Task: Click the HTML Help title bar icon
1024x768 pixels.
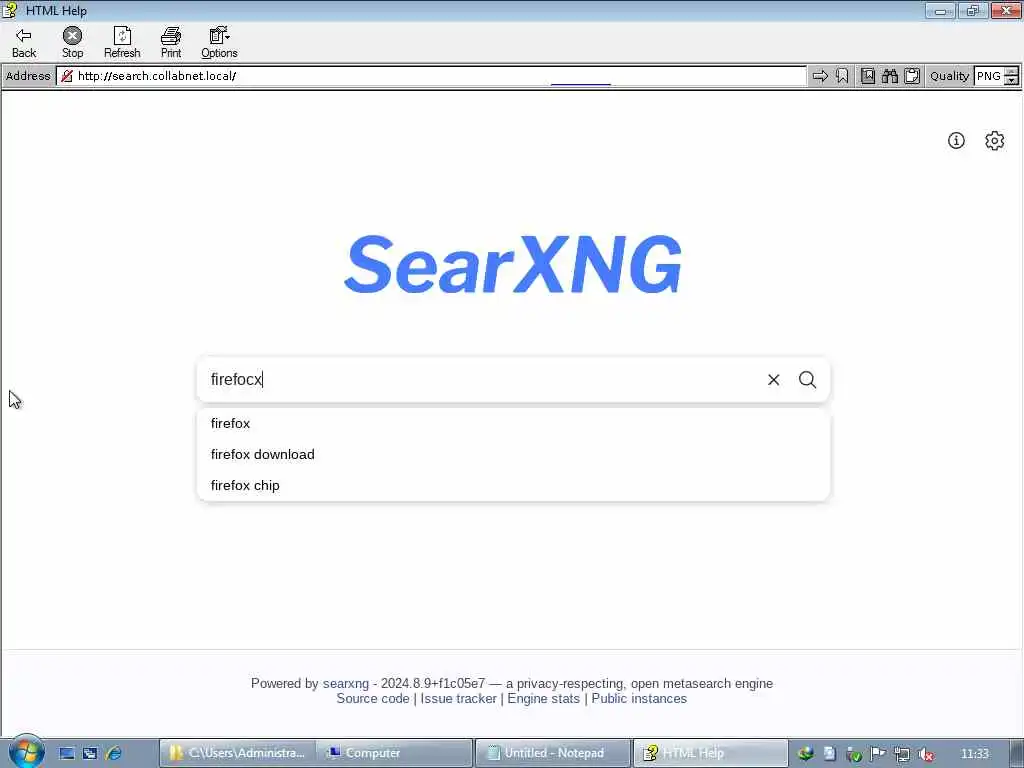Action: [10, 10]
